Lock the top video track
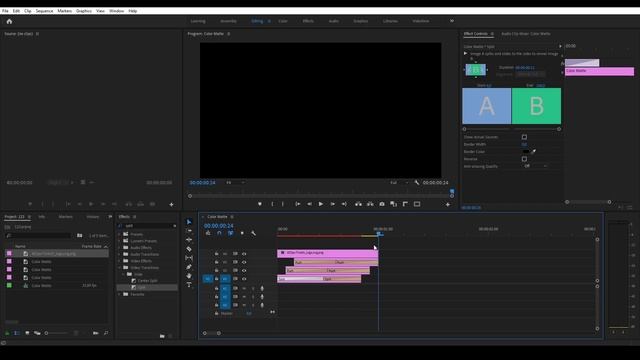Screen dimensions: 640x360 coord(216,254)
